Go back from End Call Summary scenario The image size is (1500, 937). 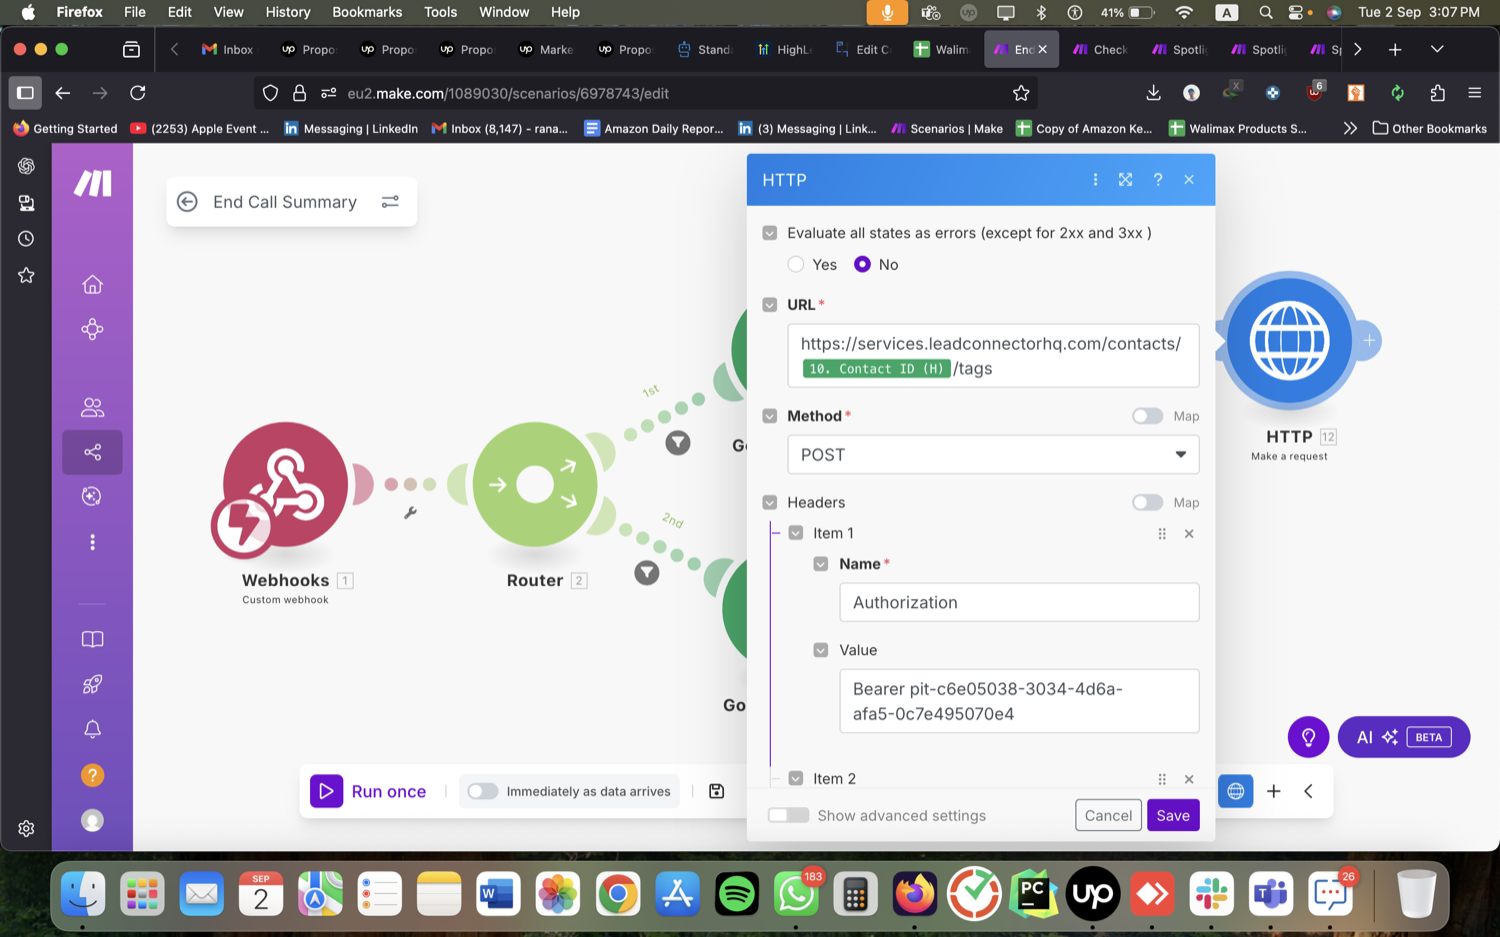click(x=187, y=202)
